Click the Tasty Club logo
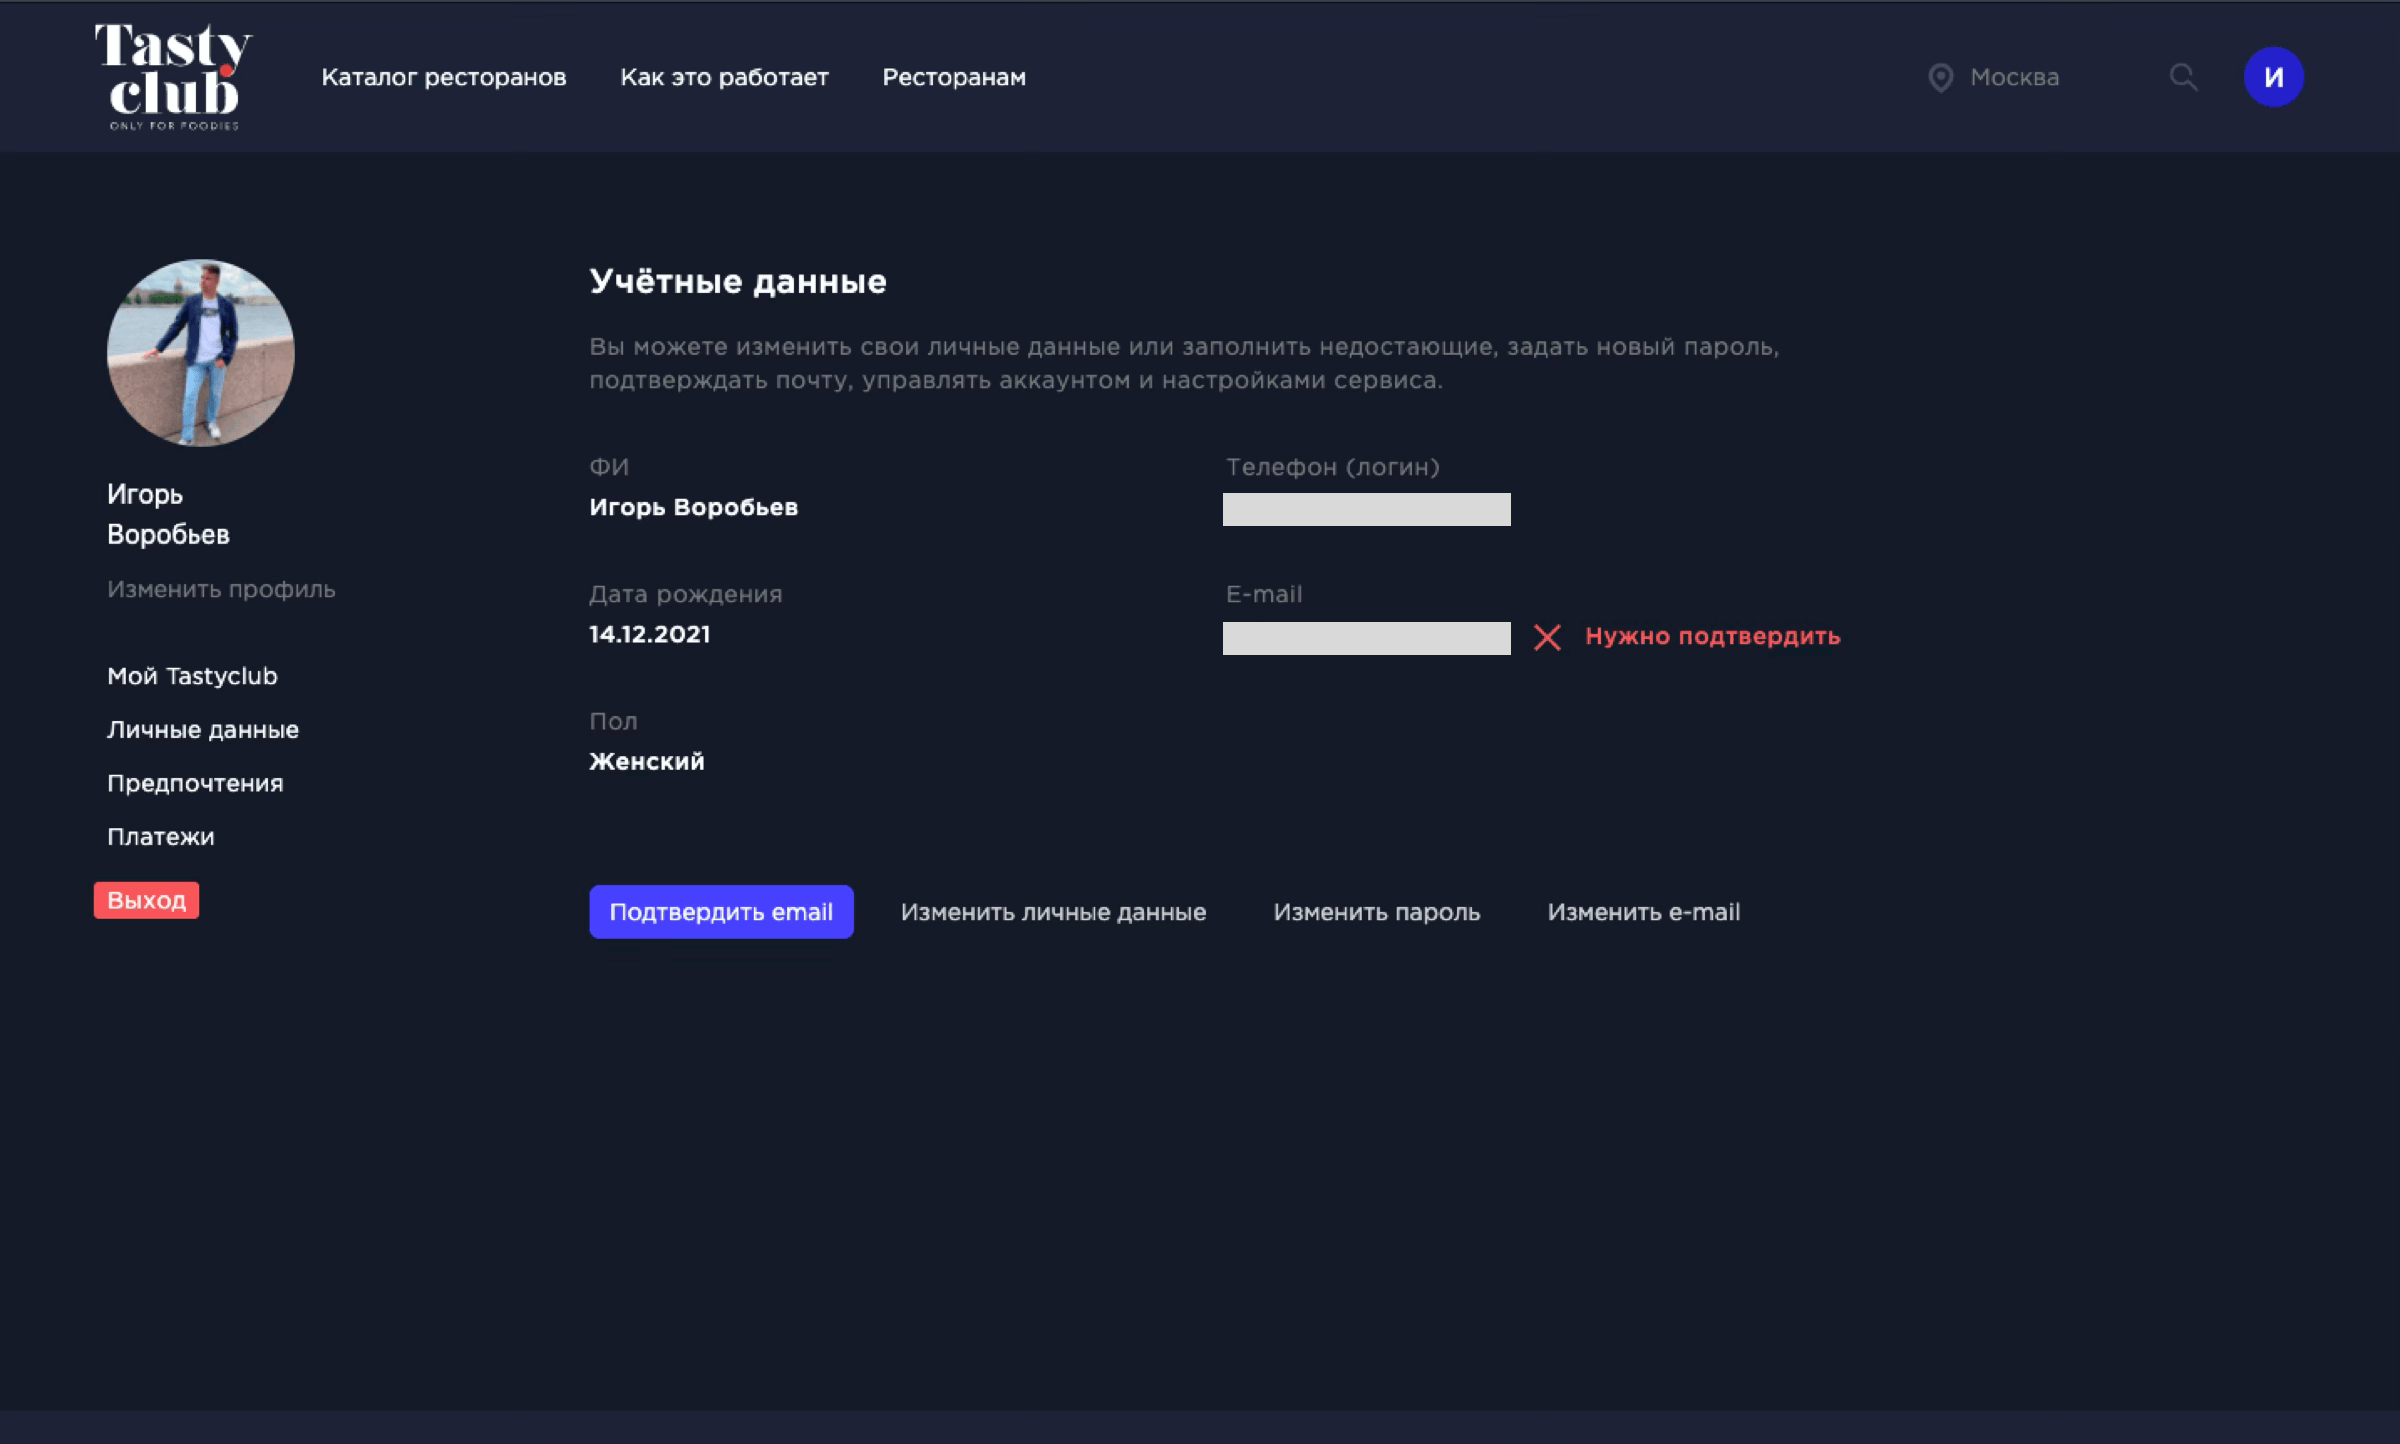 coord(173,76)
